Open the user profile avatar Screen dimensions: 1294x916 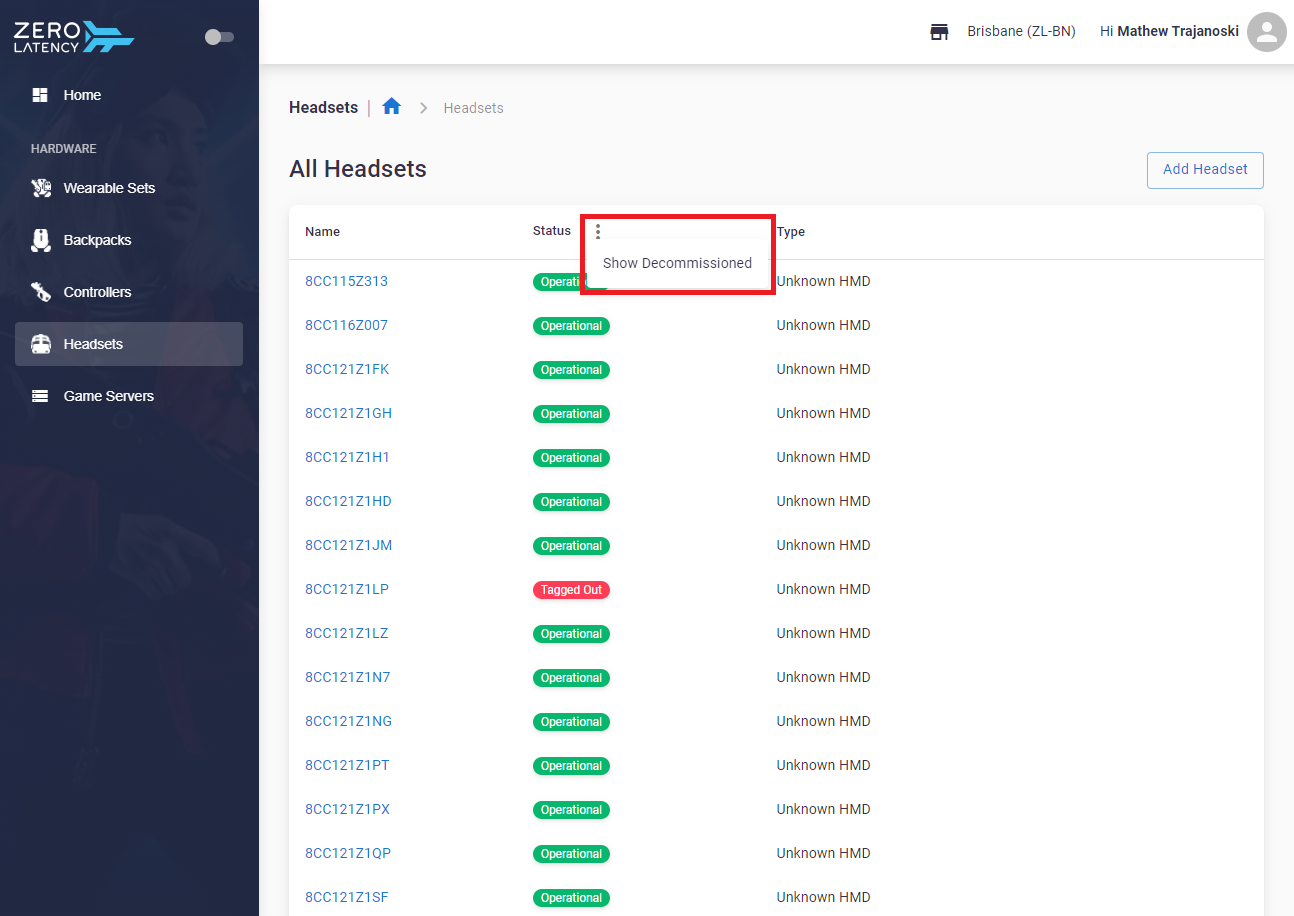tap(1267, 32)
